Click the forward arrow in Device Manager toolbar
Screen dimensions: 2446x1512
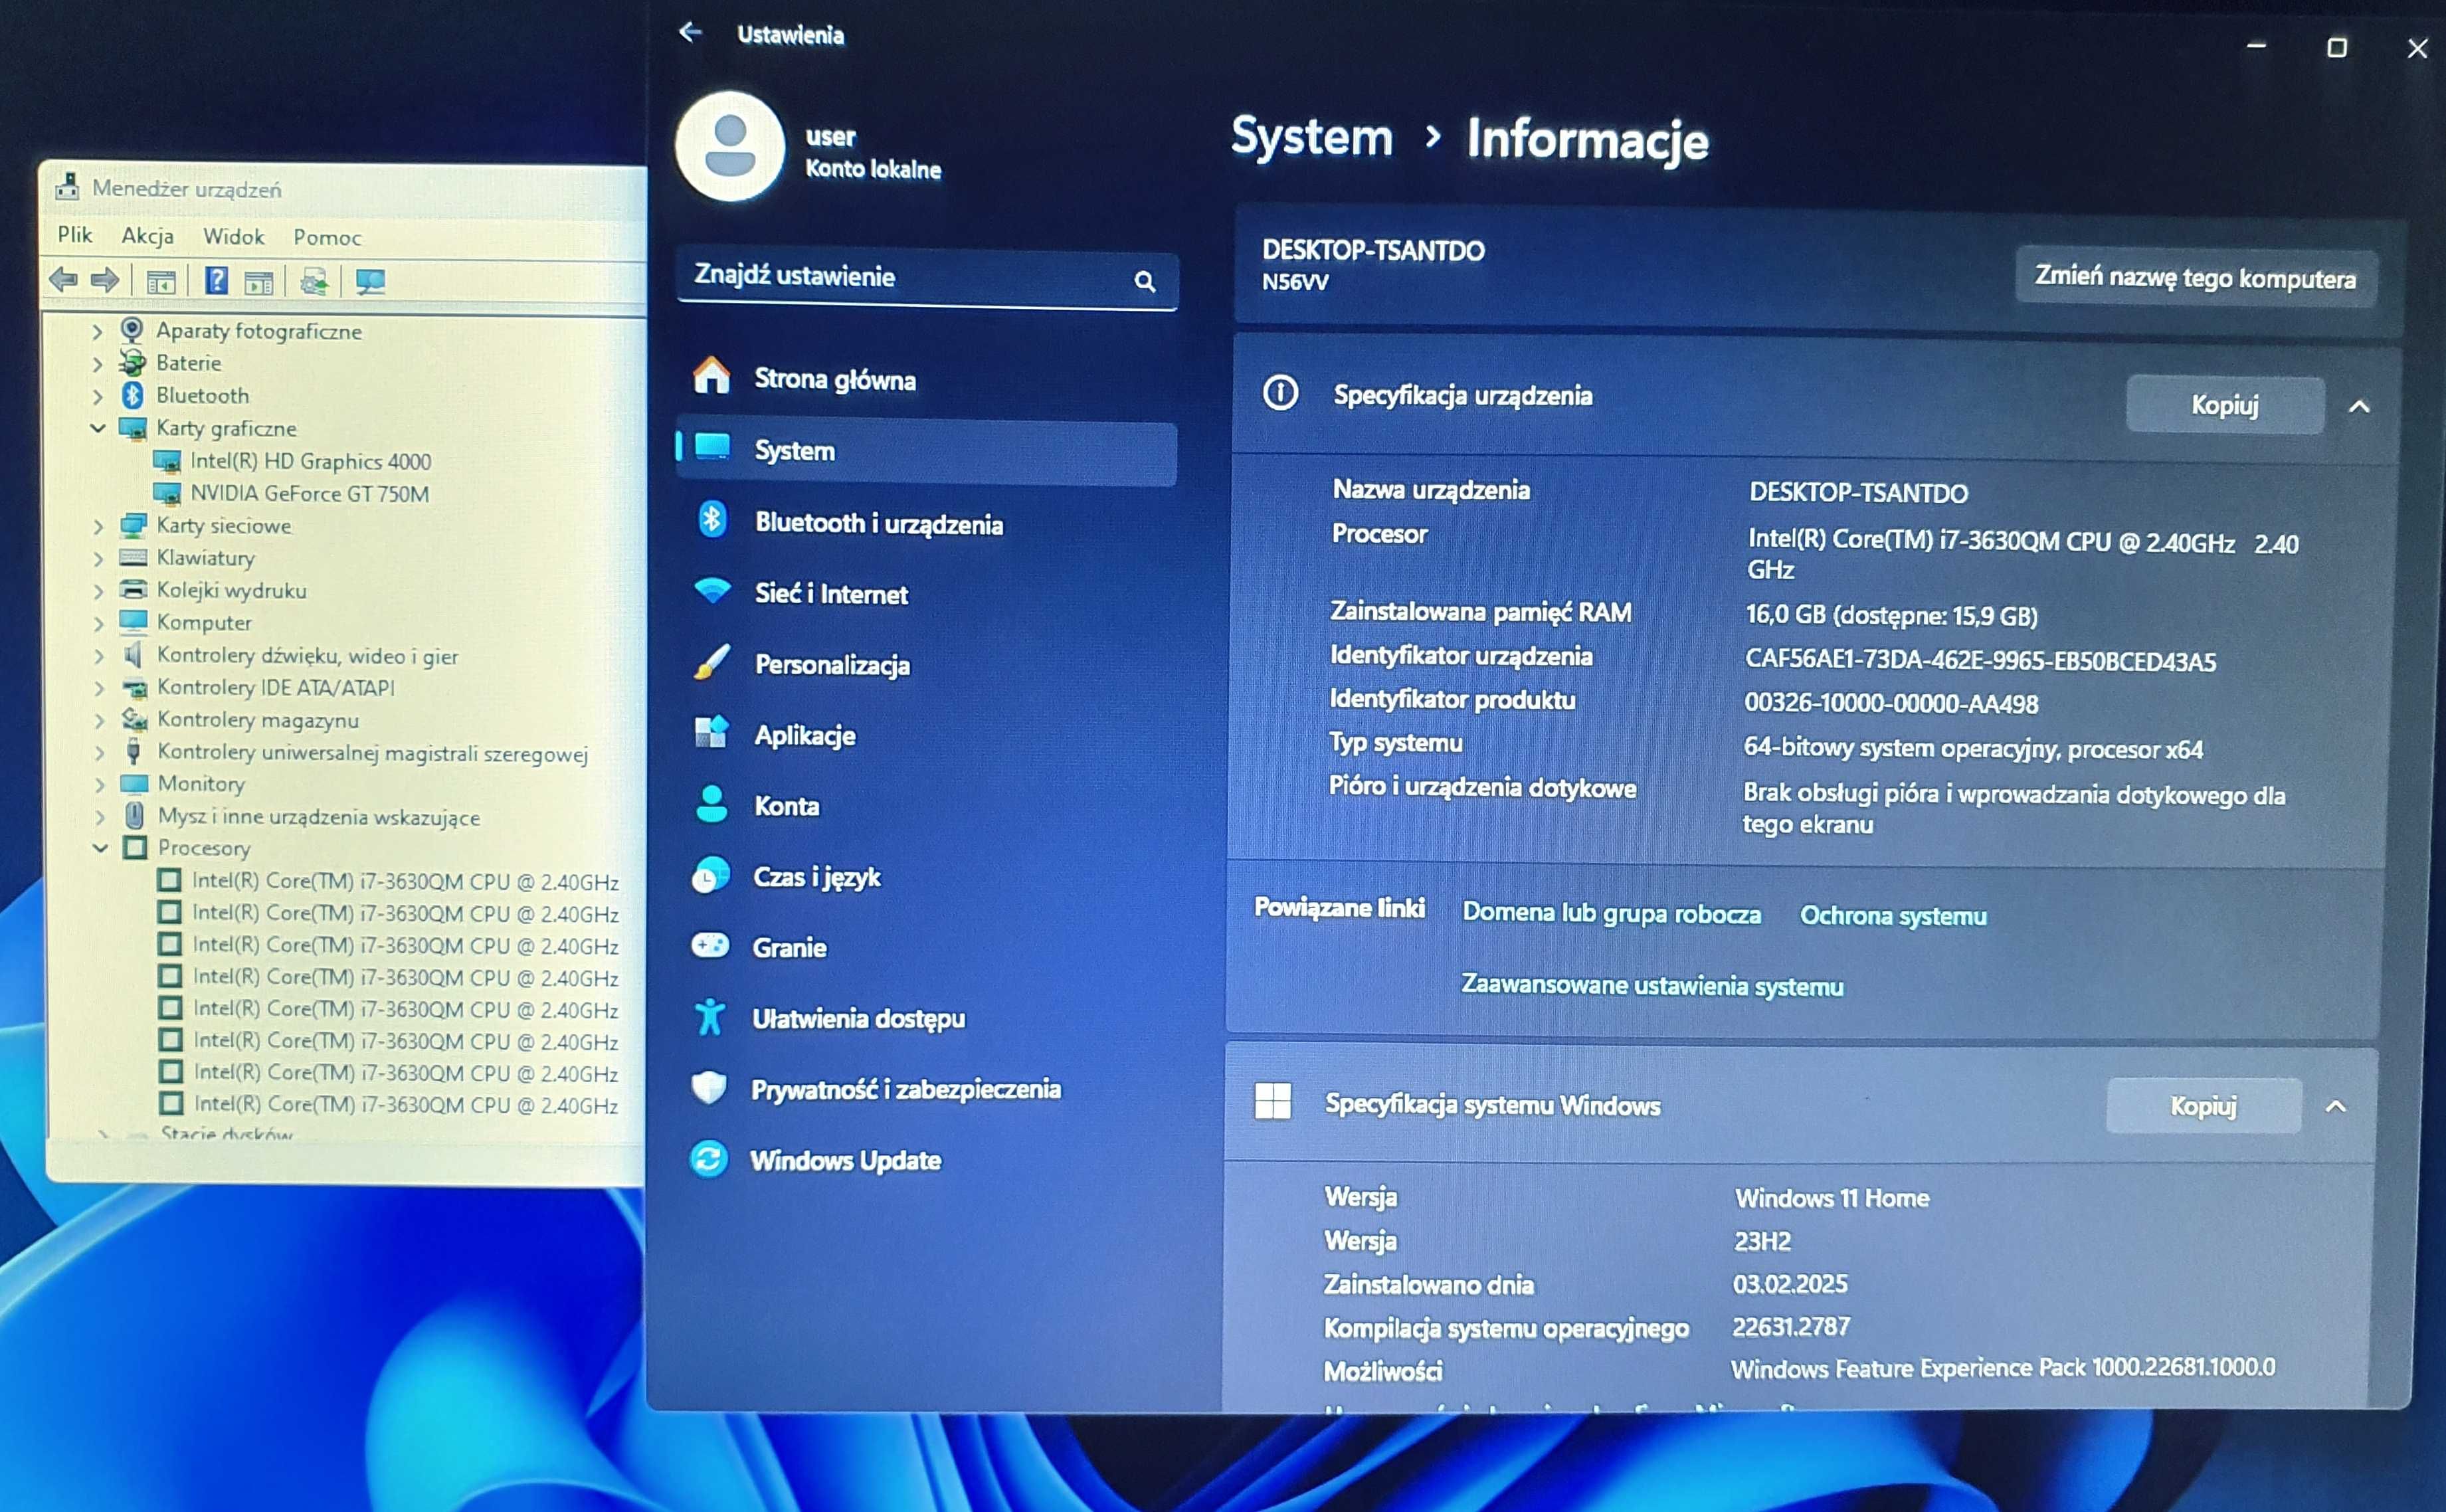[x=105, y=280]
